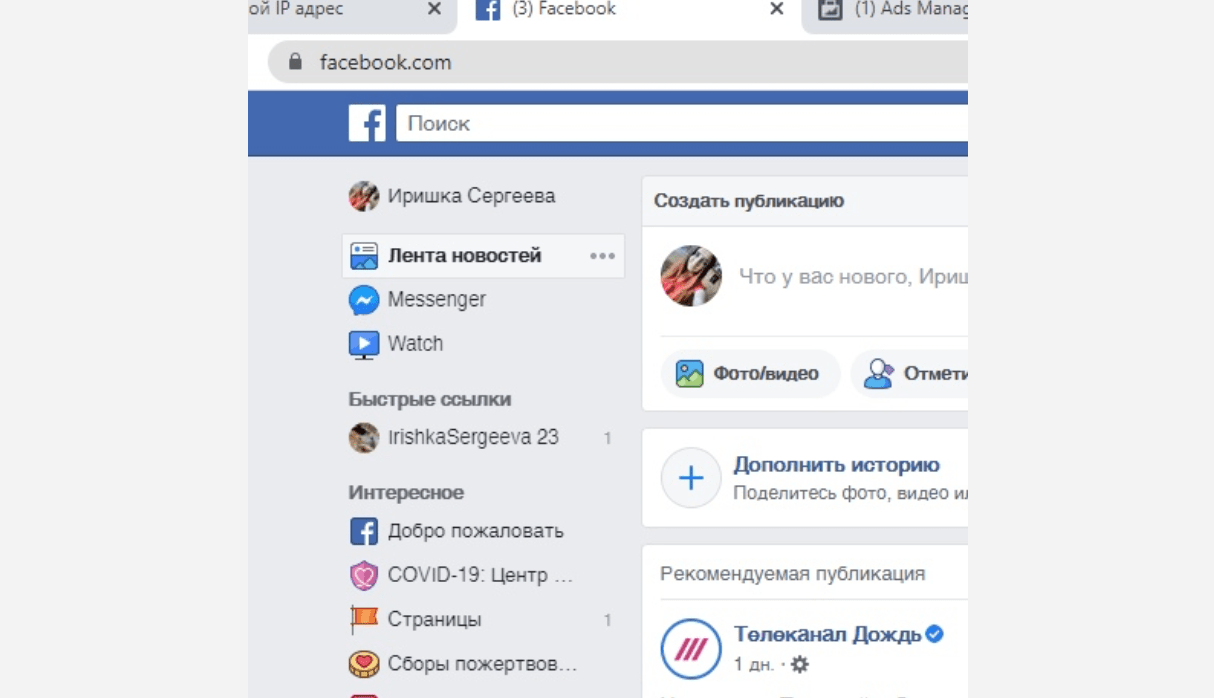Click the Создать публикацию header
Image resolution: width=1214 pixels, height=698 pixels.
pyautogui.click(x=749, y=201)
